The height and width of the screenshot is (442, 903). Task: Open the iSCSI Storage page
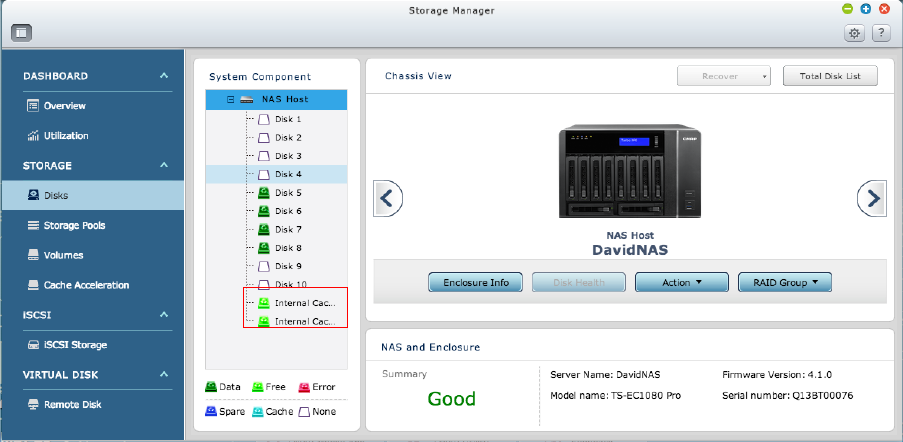75,345
